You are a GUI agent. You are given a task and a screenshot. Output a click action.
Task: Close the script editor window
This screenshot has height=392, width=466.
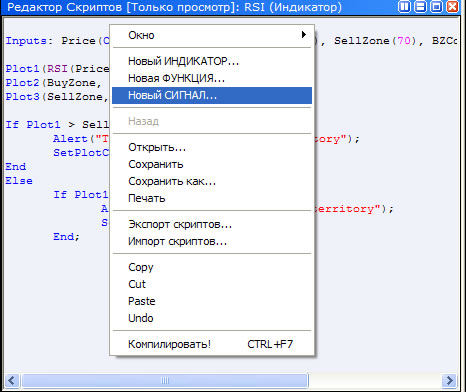(453, 7)
